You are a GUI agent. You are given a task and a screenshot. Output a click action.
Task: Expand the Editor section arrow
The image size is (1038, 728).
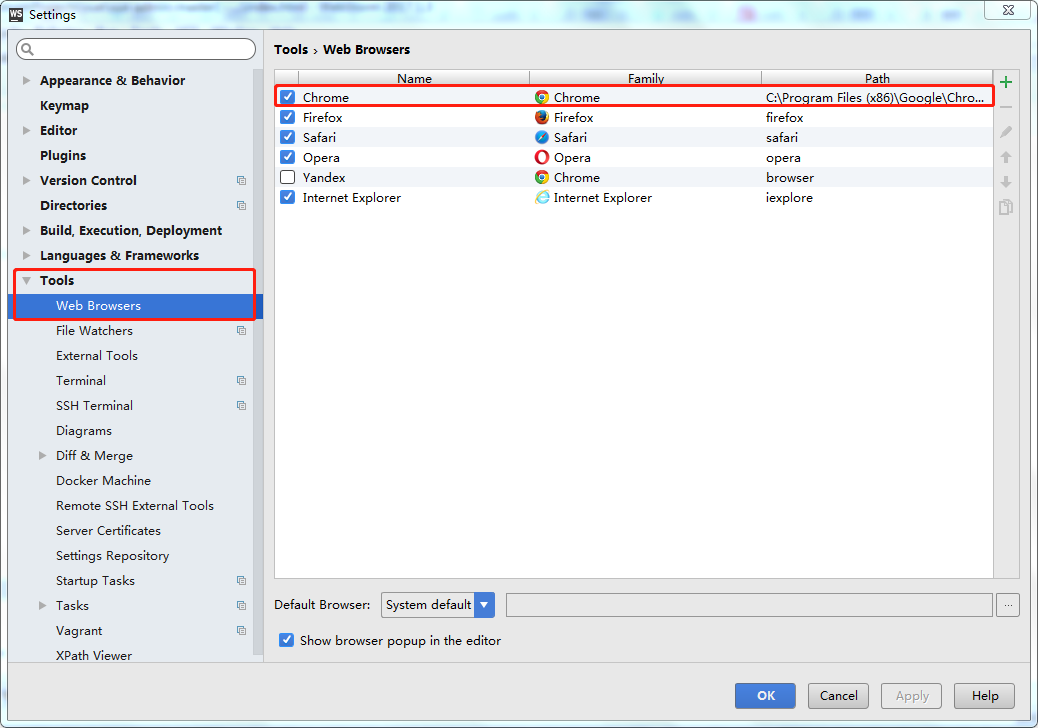(x=26, y=130)
